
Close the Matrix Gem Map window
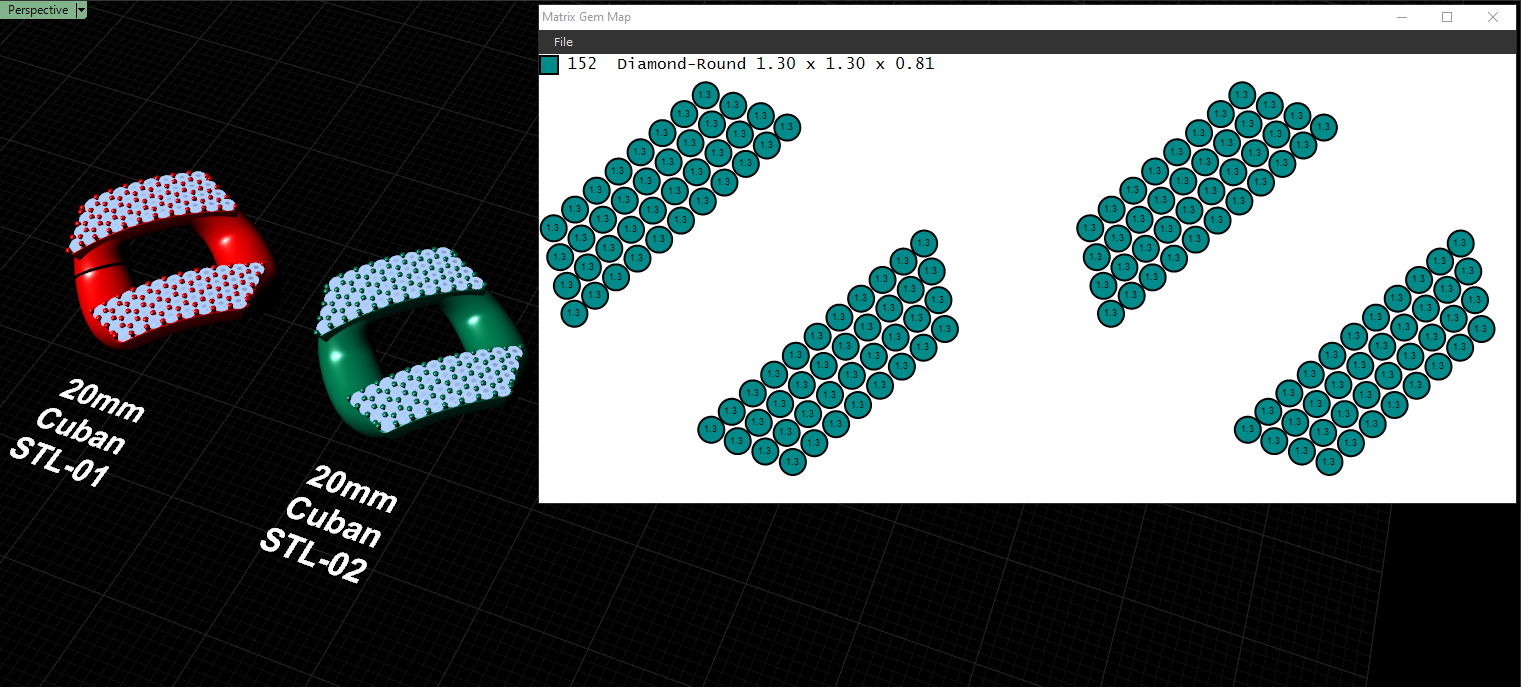coord(1493,17)
